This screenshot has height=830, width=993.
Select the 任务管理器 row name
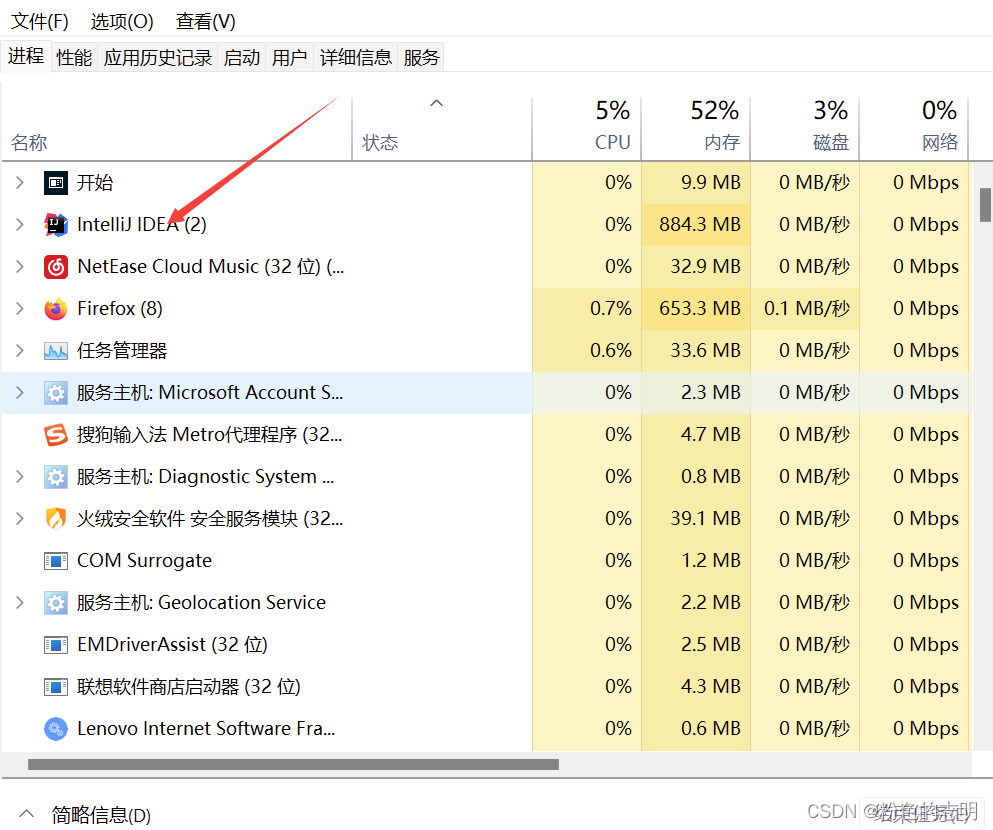point(122,351)
